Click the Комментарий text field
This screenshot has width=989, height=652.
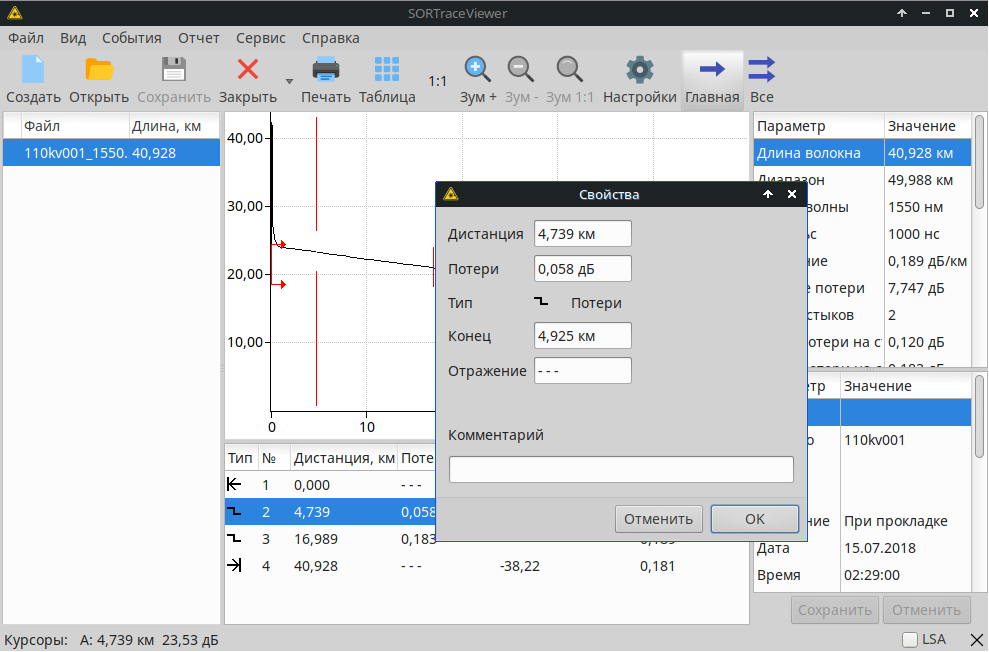(620, 470)
